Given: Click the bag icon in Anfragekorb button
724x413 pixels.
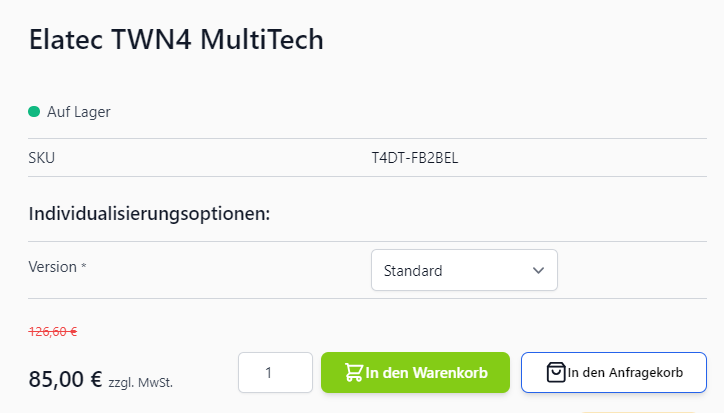Looking at the screenshot, I should [556, 373].
